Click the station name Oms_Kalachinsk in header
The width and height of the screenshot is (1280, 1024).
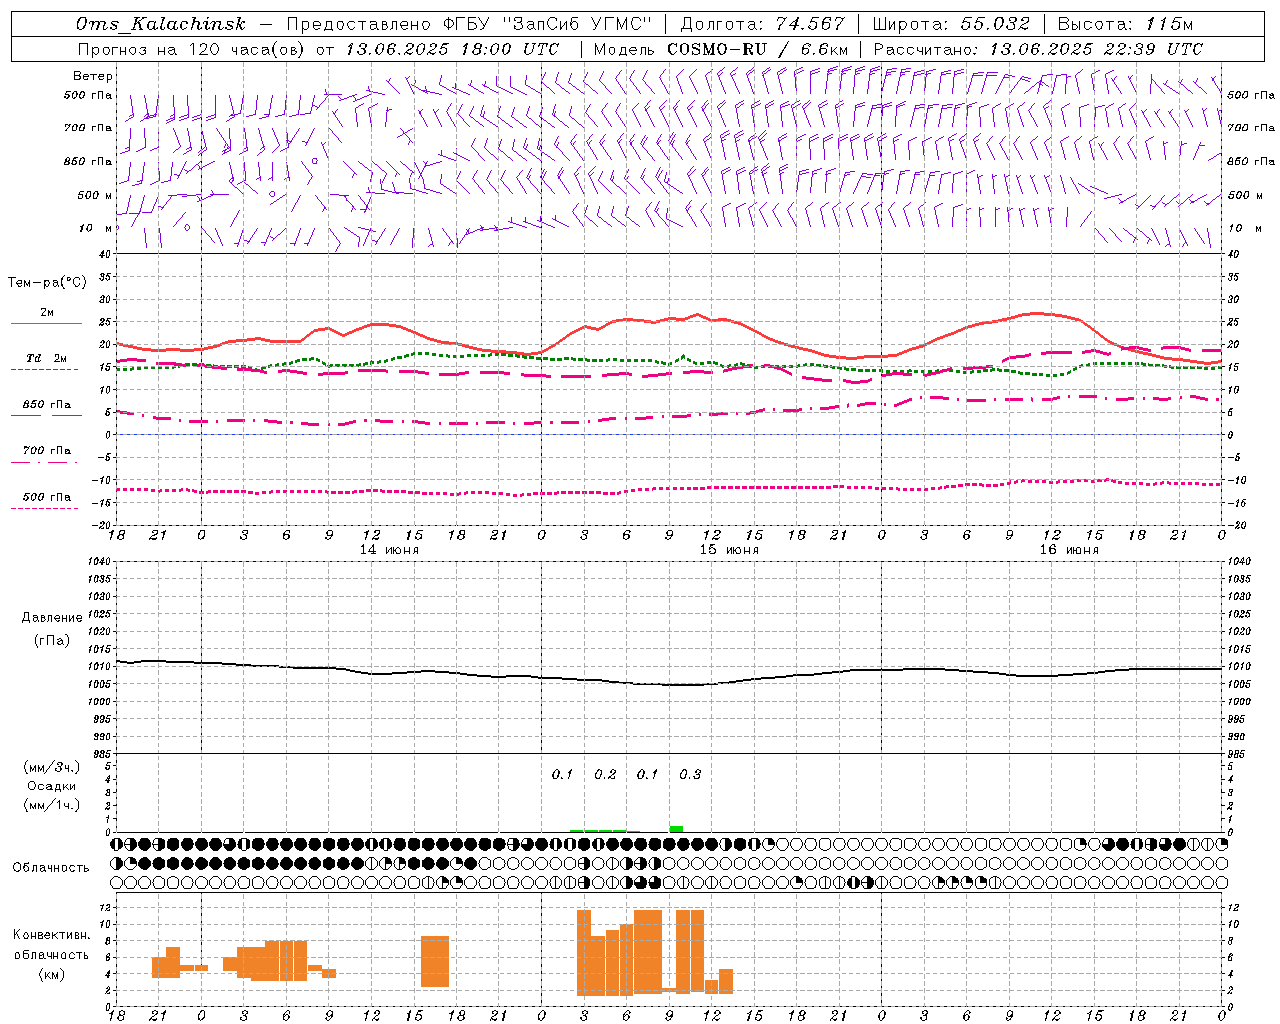click(x=161, y=24)
